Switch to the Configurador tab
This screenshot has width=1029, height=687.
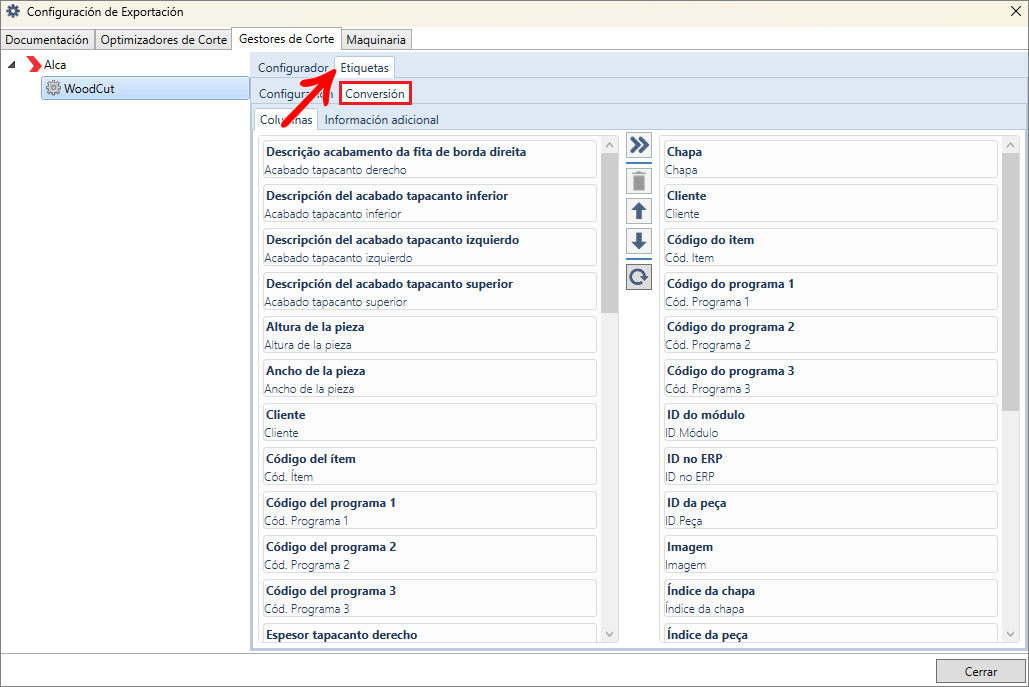(293, 68)
